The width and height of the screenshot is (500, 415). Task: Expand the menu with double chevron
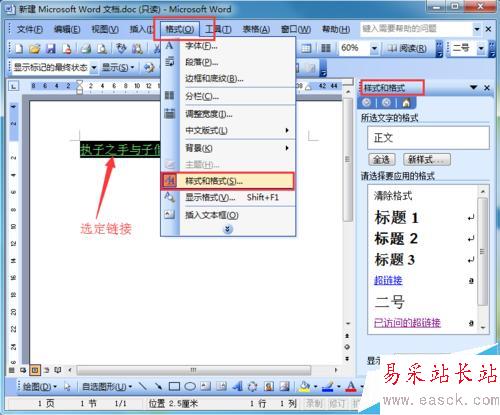228,229
